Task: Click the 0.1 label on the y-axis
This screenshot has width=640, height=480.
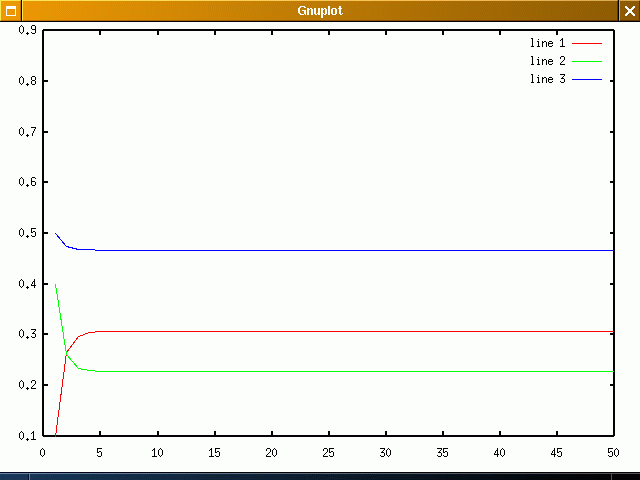Action: [x=29, y=436]
